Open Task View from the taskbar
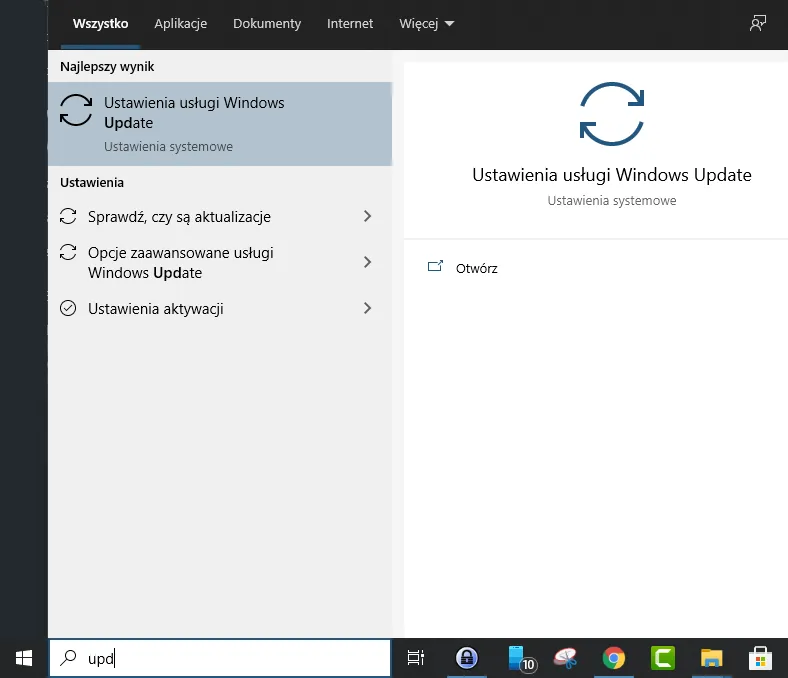Screen dimensions: 788x678 (416, 657)
